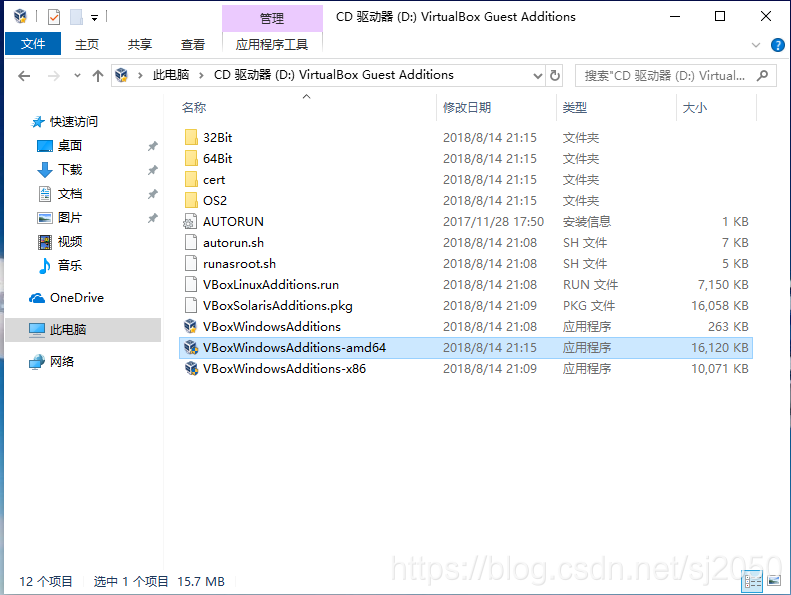This screenshot has height=595, width=791.
Task: Click the address bar drive icon
Action: (x=122, y=75)
